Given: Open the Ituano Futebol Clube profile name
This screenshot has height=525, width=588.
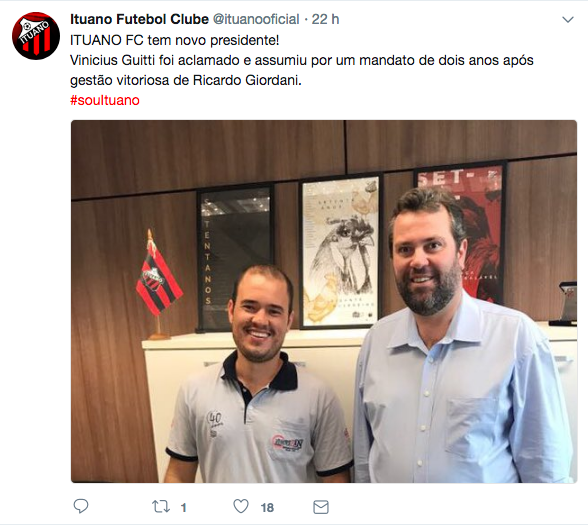Looking at the screenshot, I should tap(139, 20).
